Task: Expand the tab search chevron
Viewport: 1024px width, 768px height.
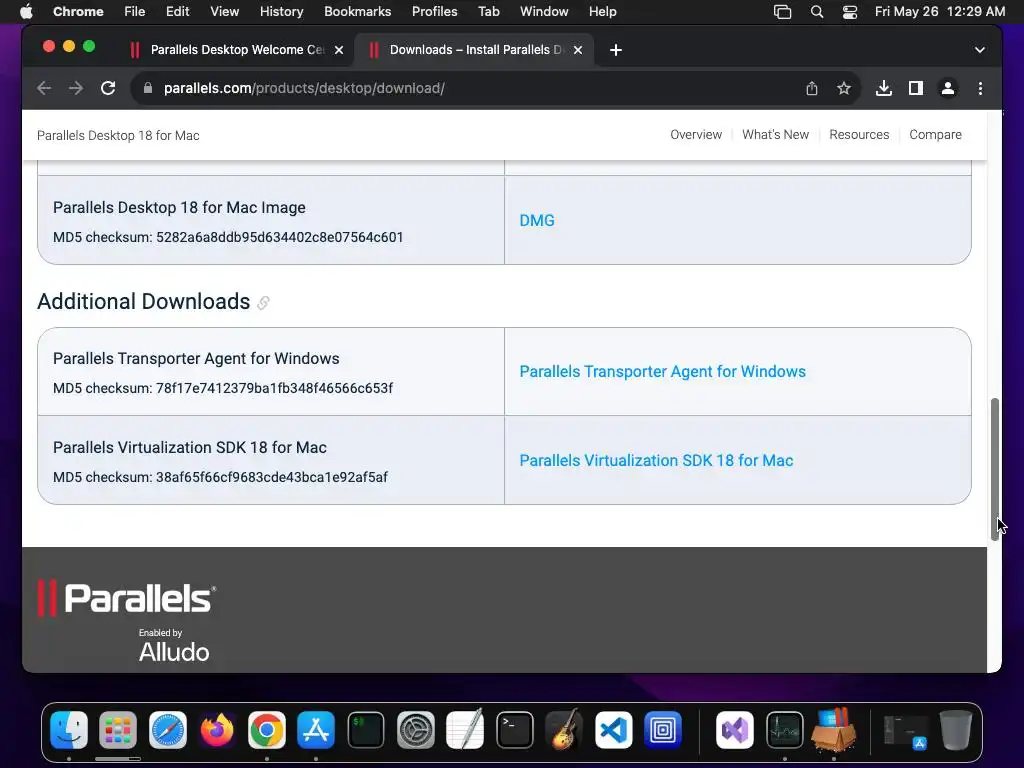Action: (x=980, y=50)
